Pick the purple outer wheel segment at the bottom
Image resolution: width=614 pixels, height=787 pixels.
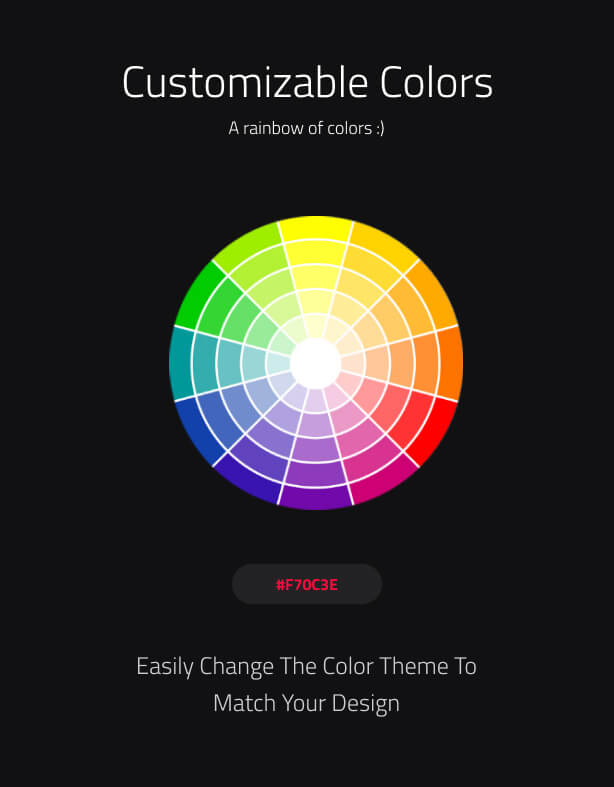click(x=316, y=498)
